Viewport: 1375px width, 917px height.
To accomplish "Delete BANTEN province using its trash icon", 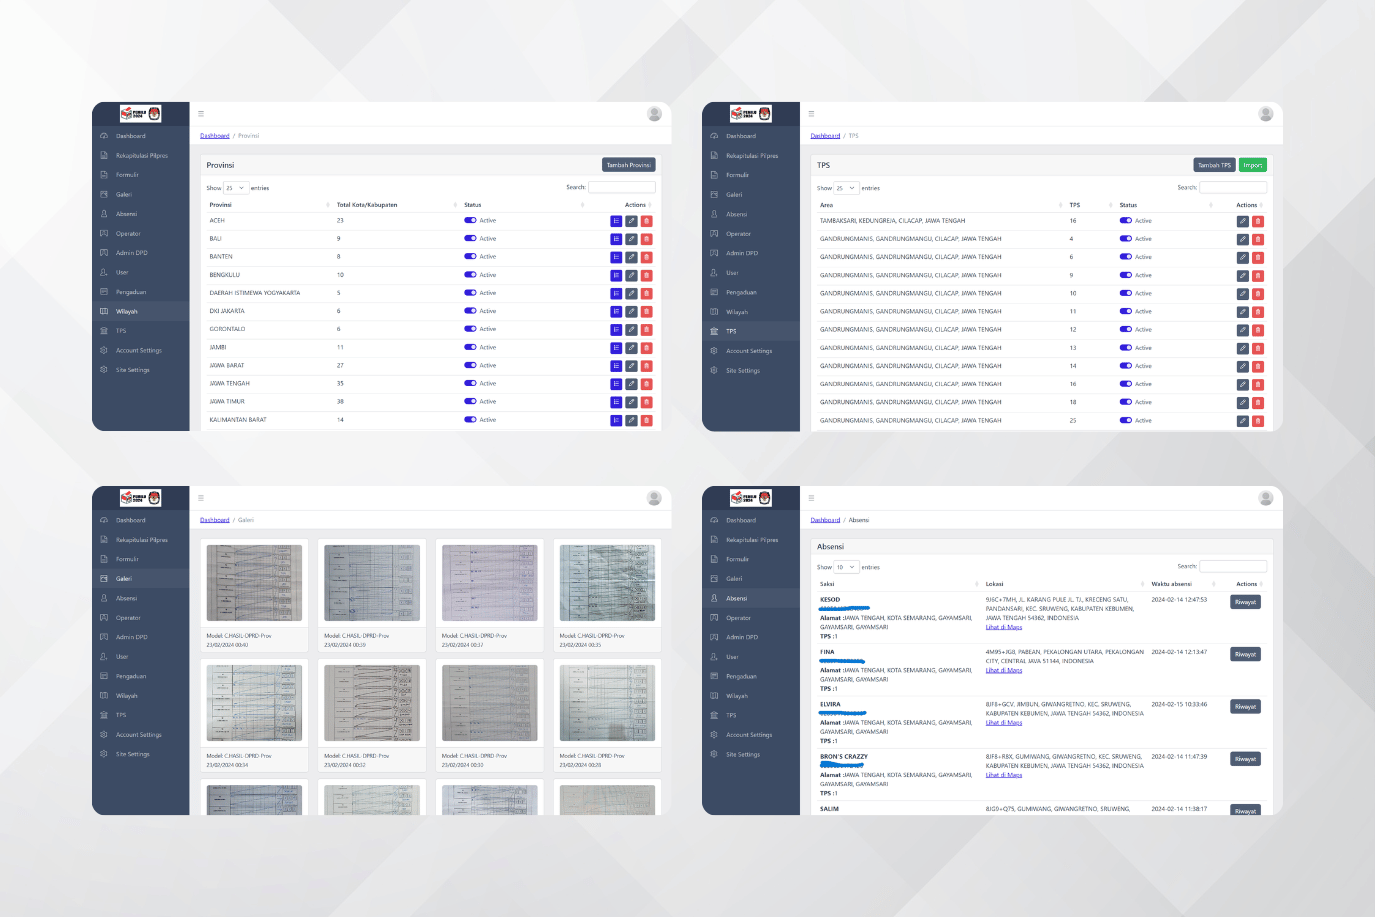I will (x=646, y=257).
